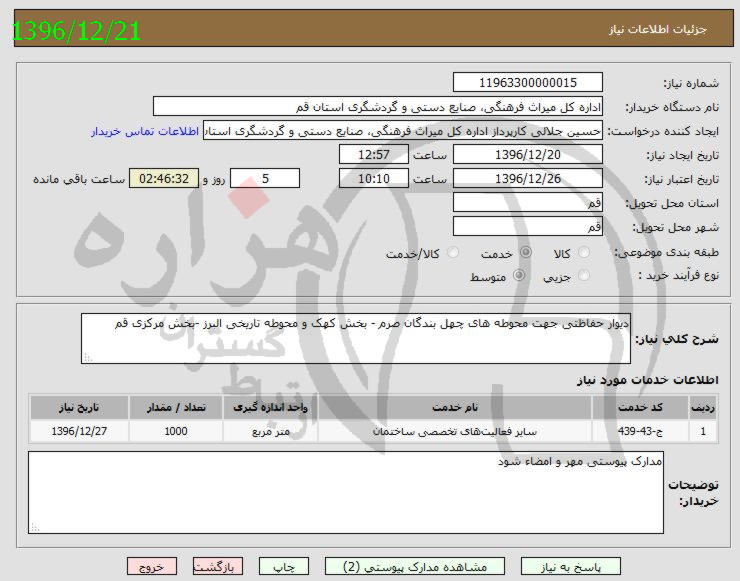
Task: Click the توضیحات خریدار text area
Action: pos(346,493)
